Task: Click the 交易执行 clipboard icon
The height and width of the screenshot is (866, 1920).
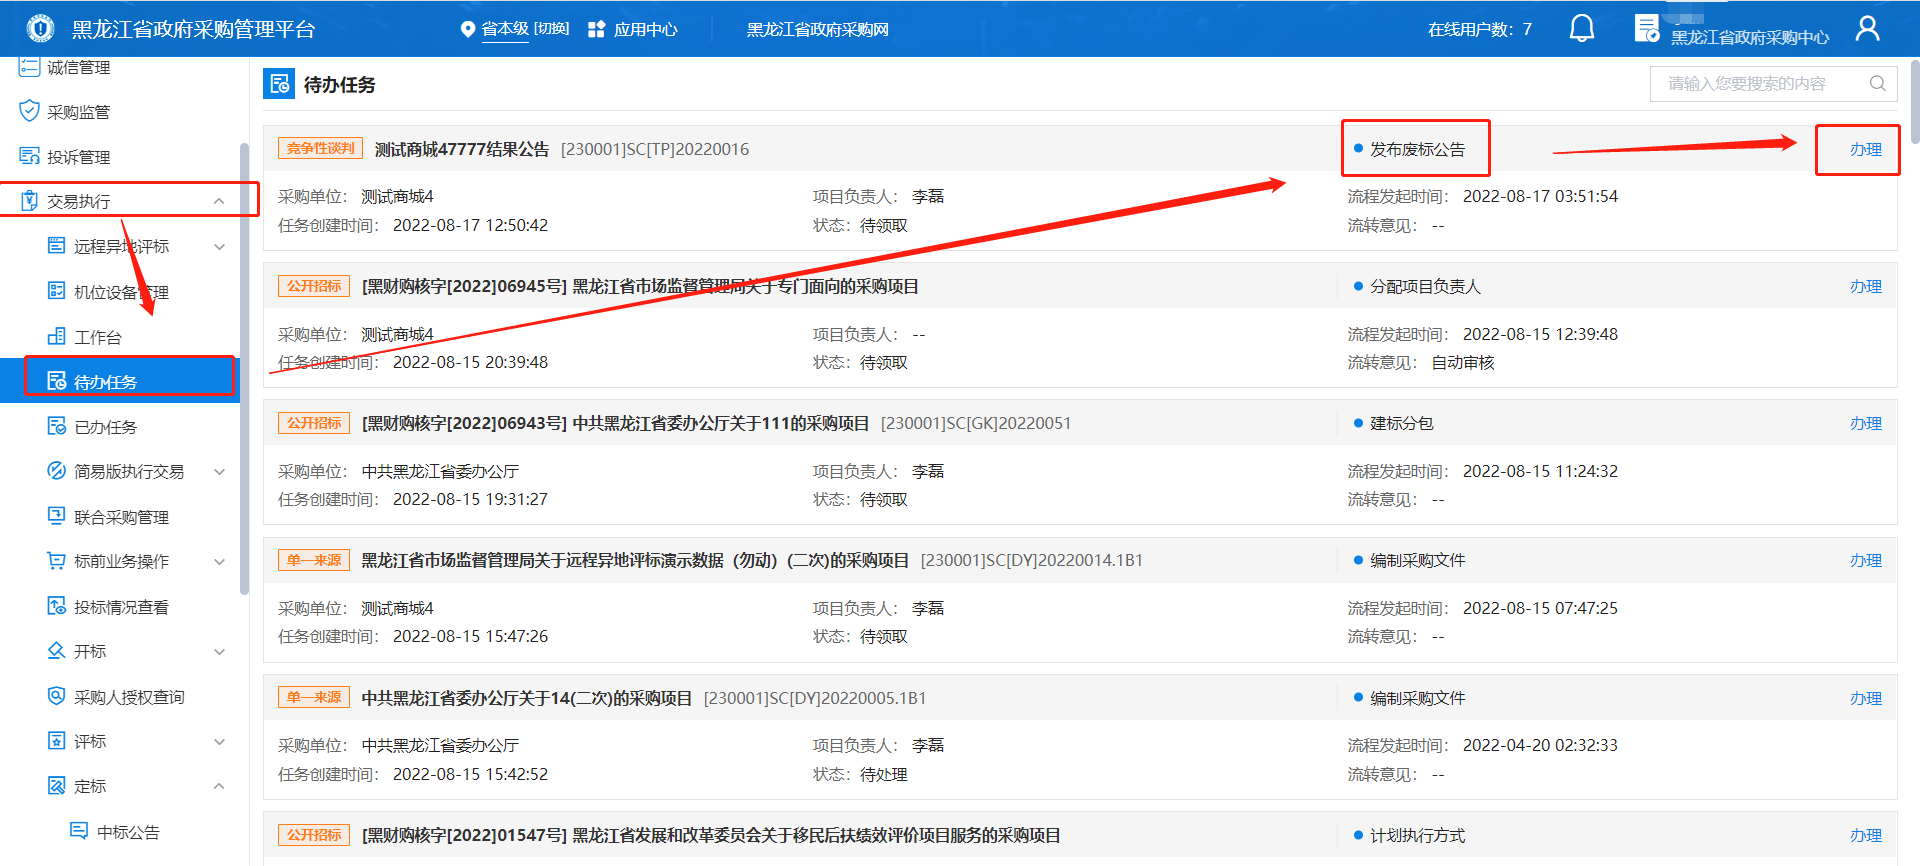Action: [29, 201]
